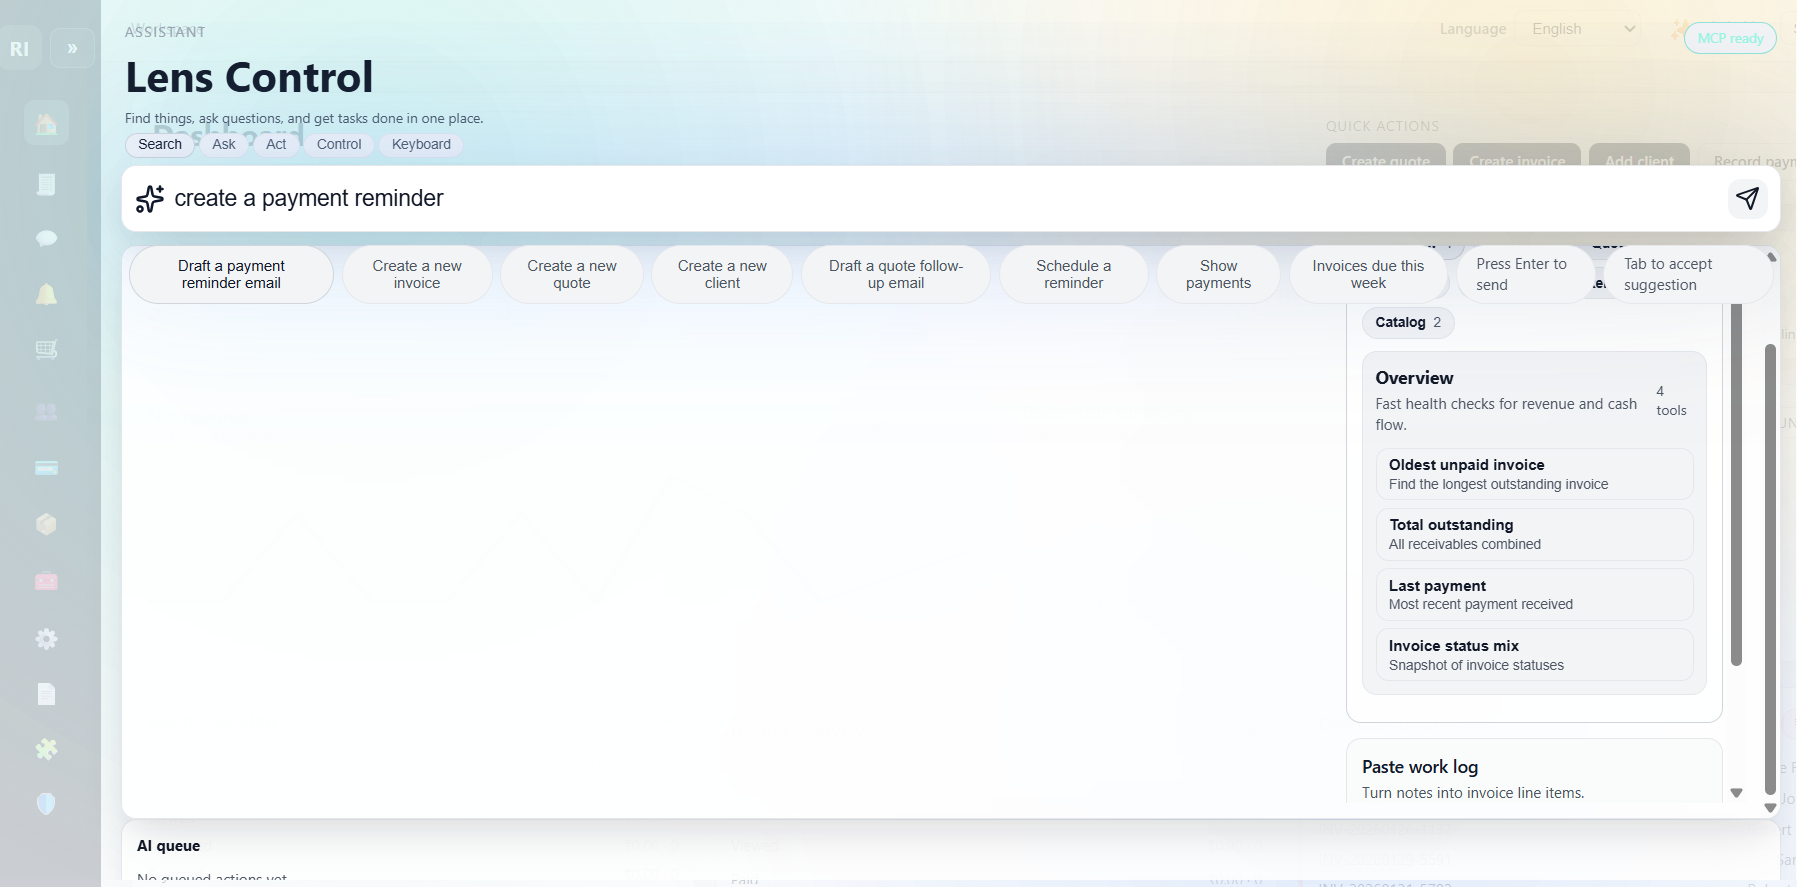Open the clients people sidebar icon

(x=46, y=411)
